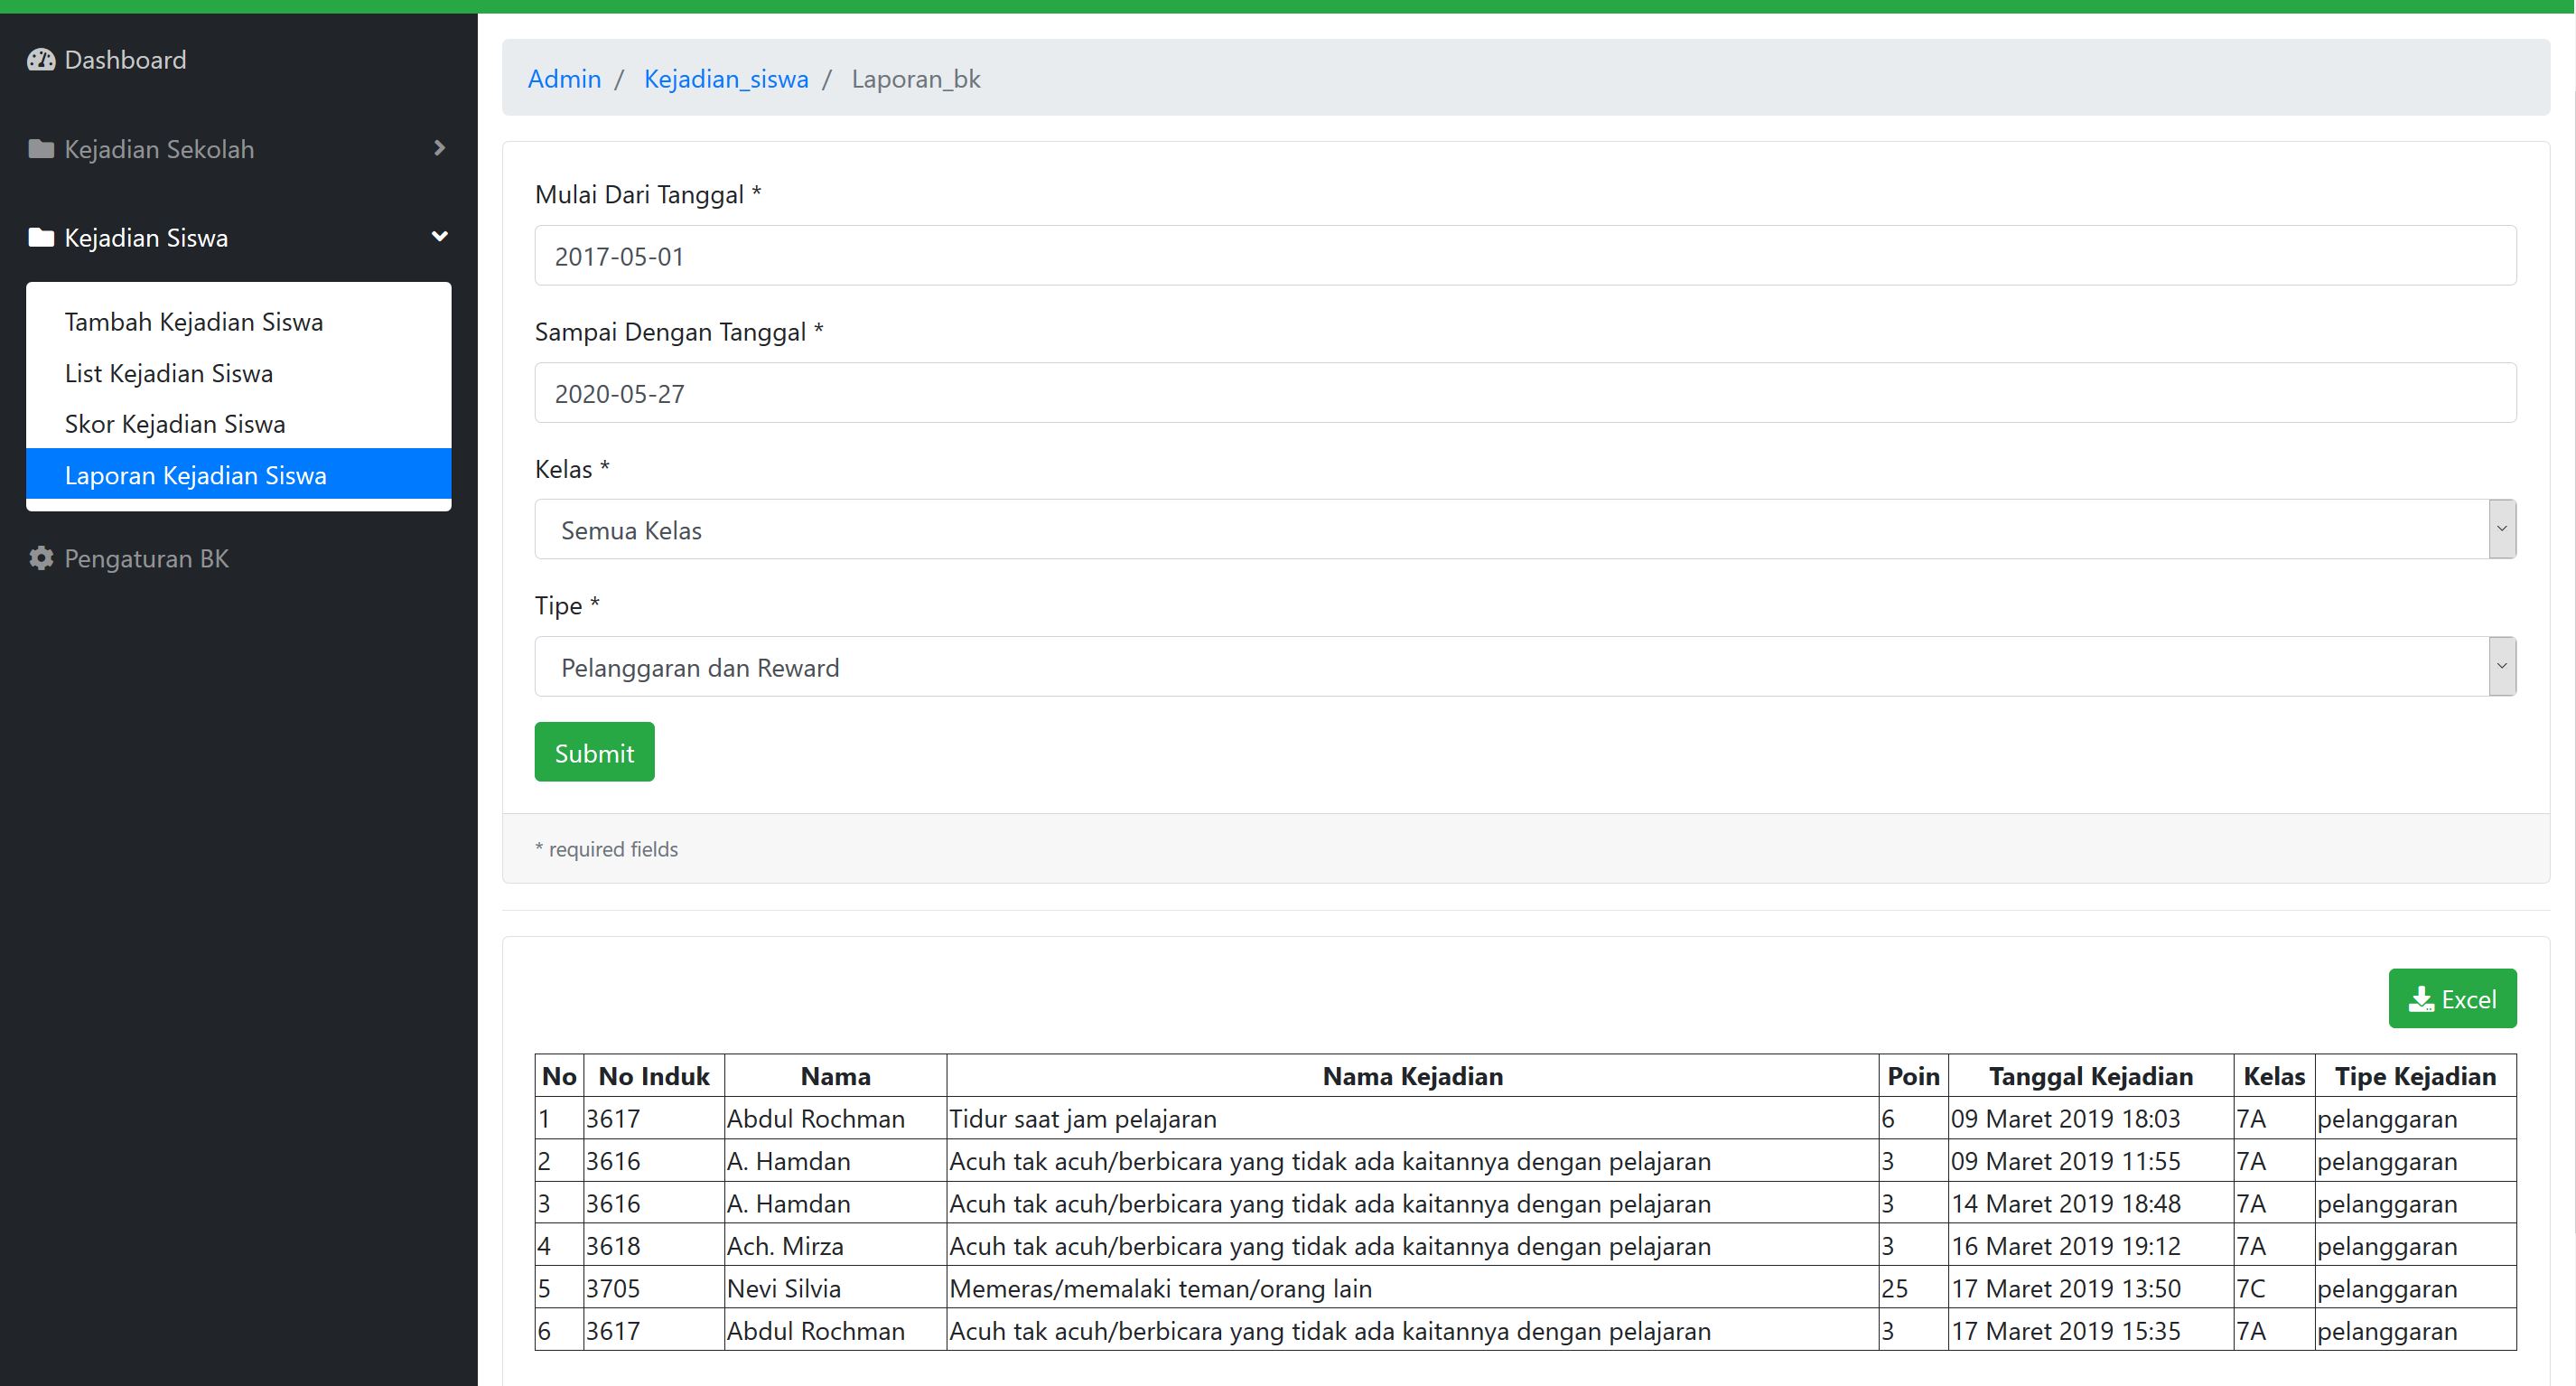This screenshot has height=1386, width=2576.
Task: Click the Poin value '25'
Action: pos(1894,1288)
